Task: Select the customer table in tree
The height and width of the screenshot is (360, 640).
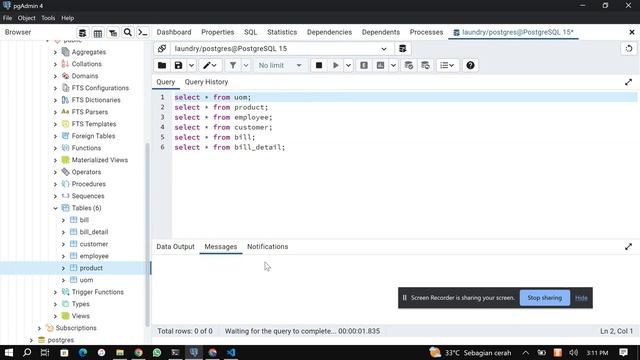Action: [x=94, y=244]
